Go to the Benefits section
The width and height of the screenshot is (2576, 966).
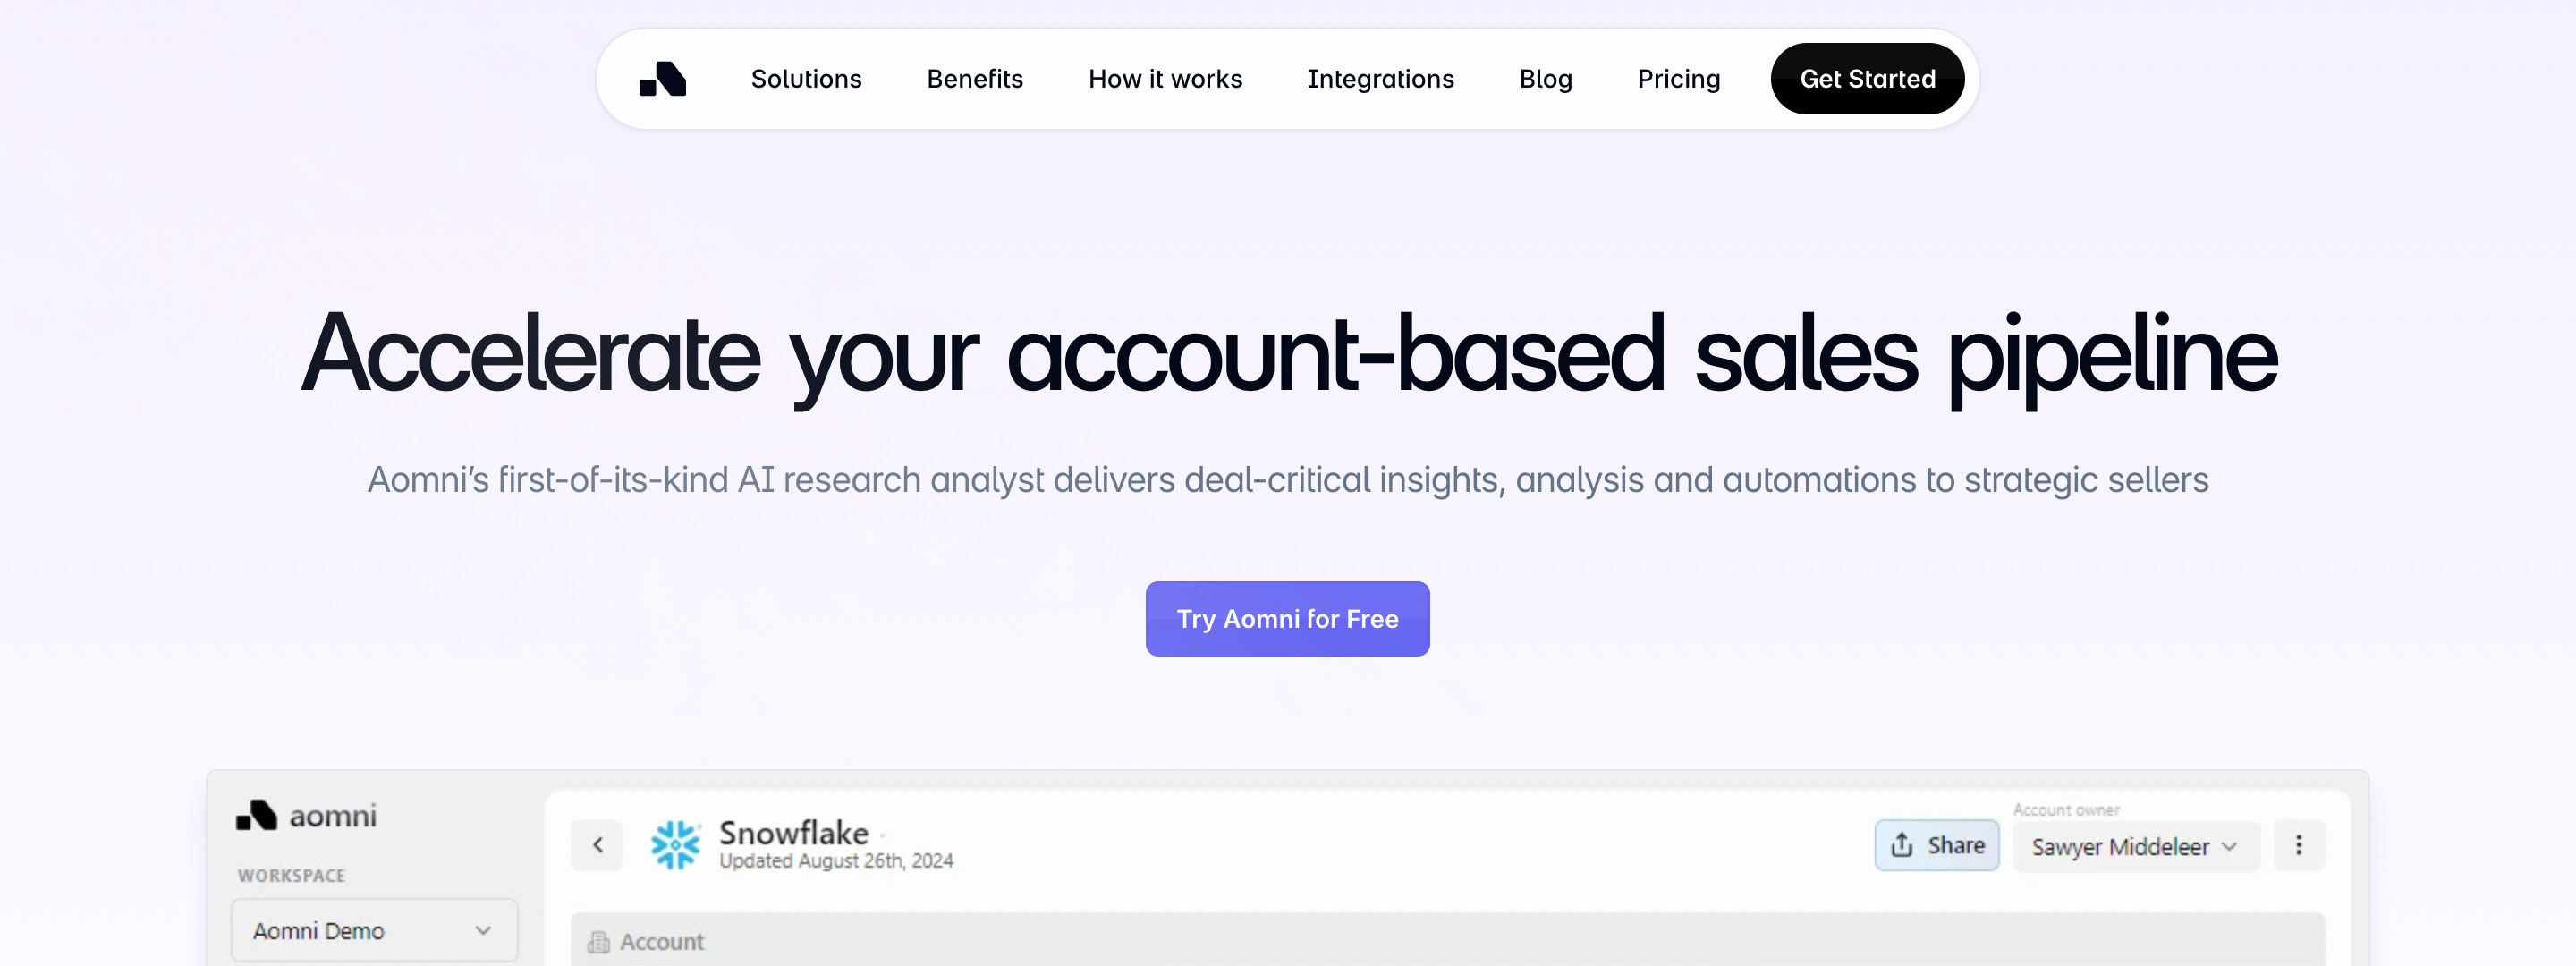(974, 79)
